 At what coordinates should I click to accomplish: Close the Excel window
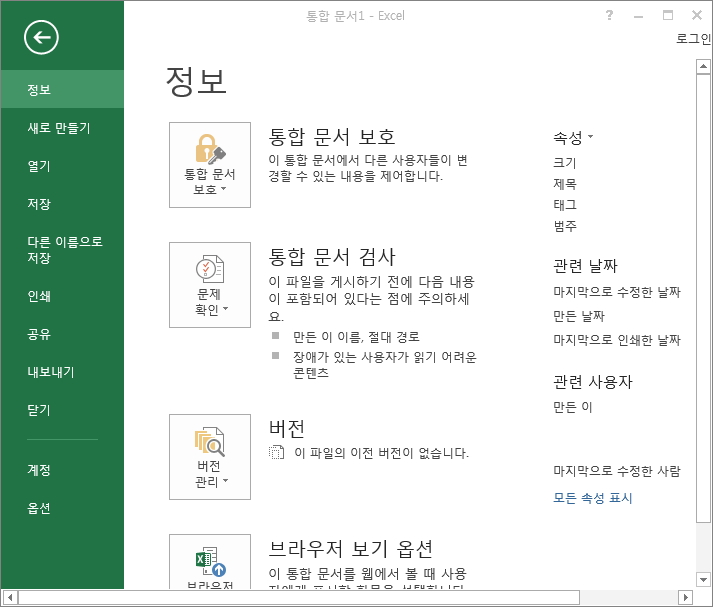pos(697,15)
